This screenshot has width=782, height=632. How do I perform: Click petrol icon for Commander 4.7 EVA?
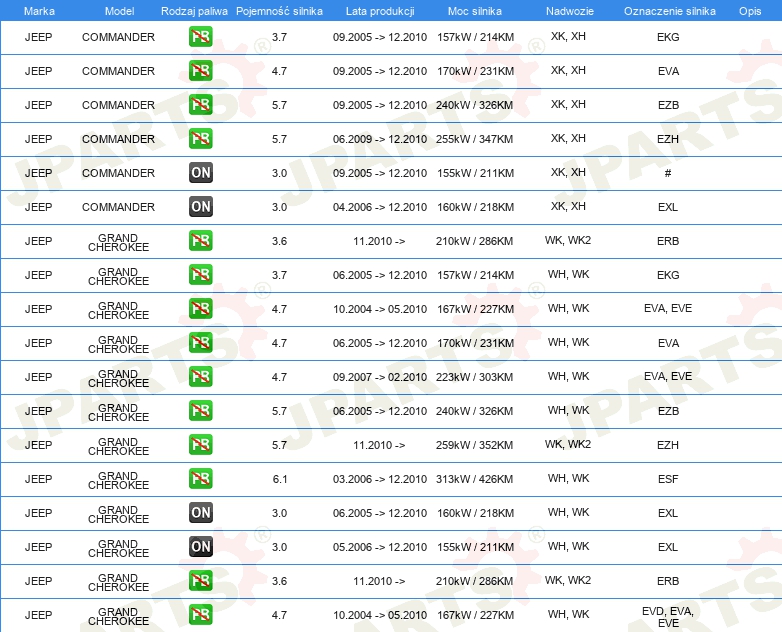[200, 71]
